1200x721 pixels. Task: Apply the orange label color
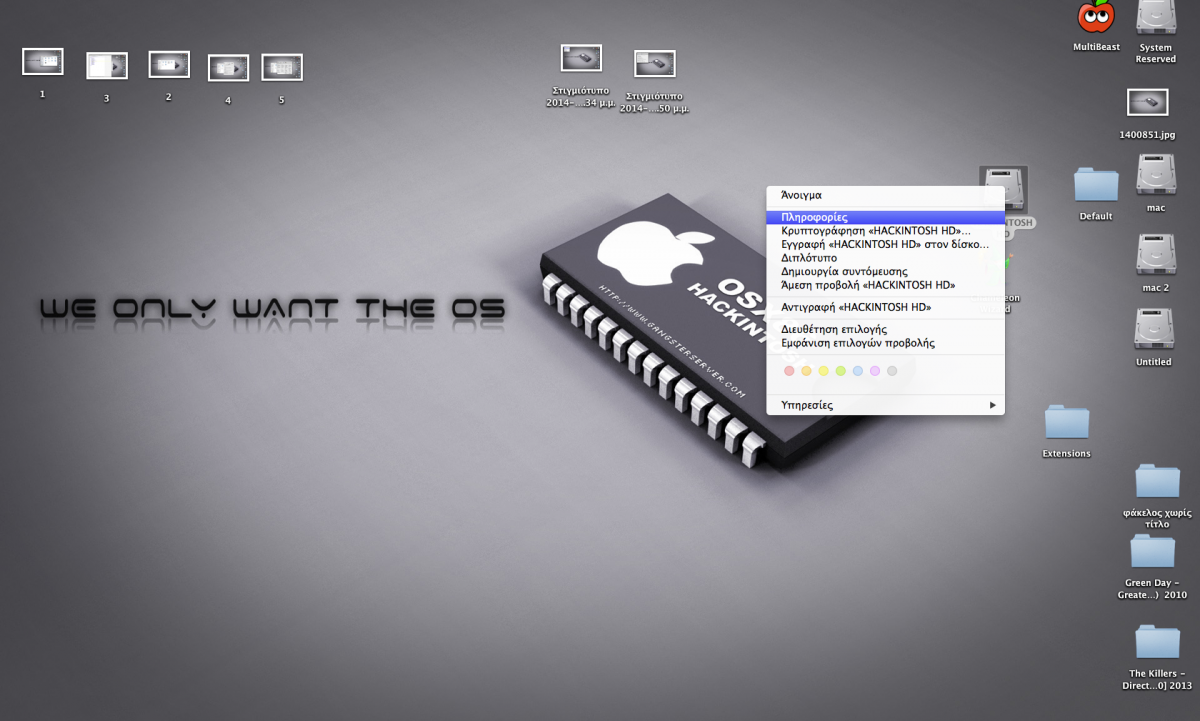click(x=806, y=371)
